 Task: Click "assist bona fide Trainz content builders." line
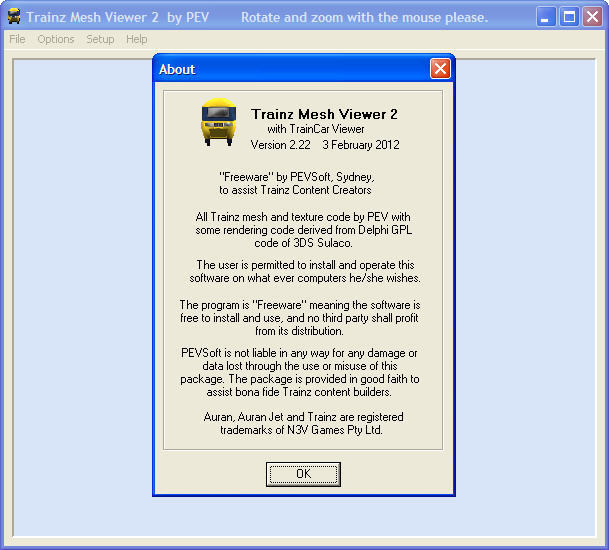click(299, 392)
